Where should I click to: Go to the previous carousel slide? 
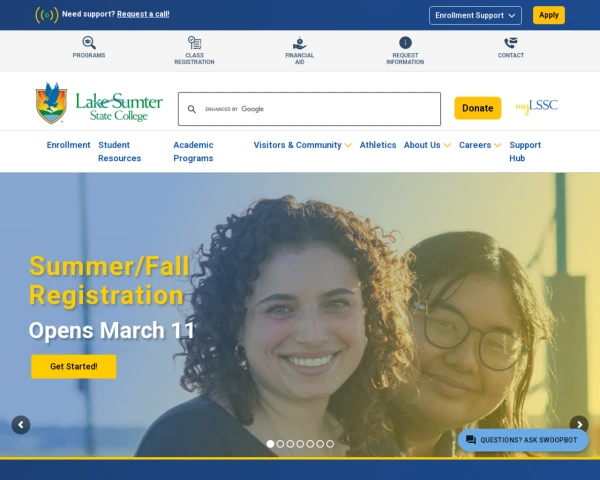pos(21,425)
